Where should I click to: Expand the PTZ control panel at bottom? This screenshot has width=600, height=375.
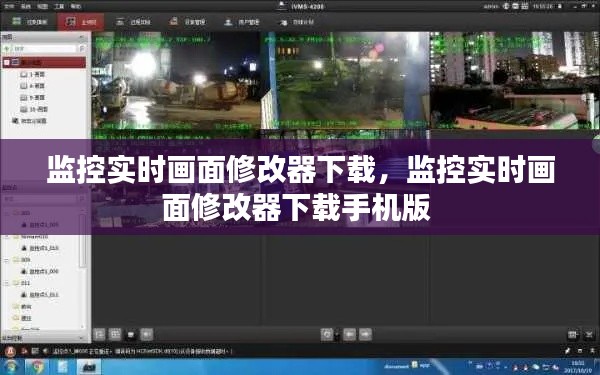click(81, 338)
